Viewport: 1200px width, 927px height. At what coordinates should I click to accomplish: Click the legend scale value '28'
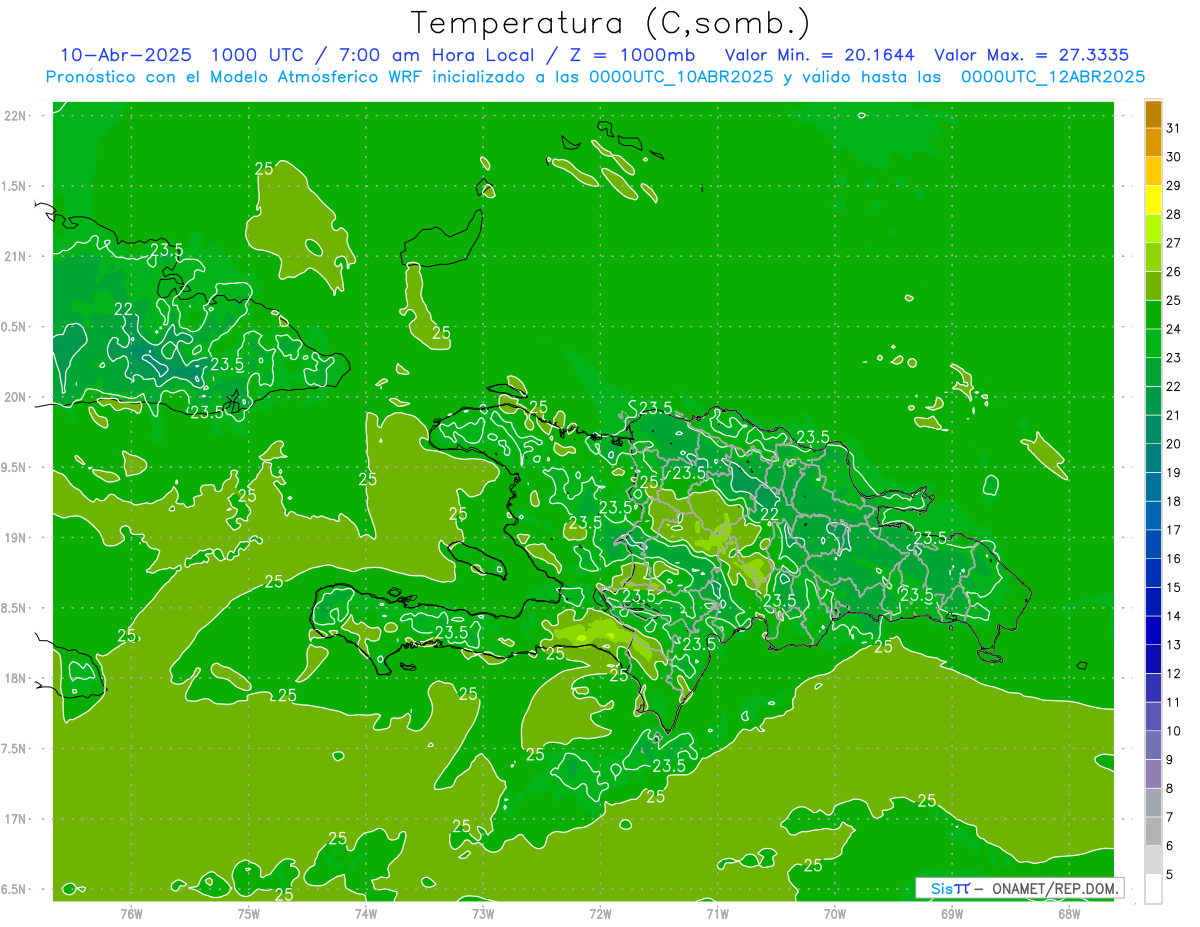(1174, 214)
